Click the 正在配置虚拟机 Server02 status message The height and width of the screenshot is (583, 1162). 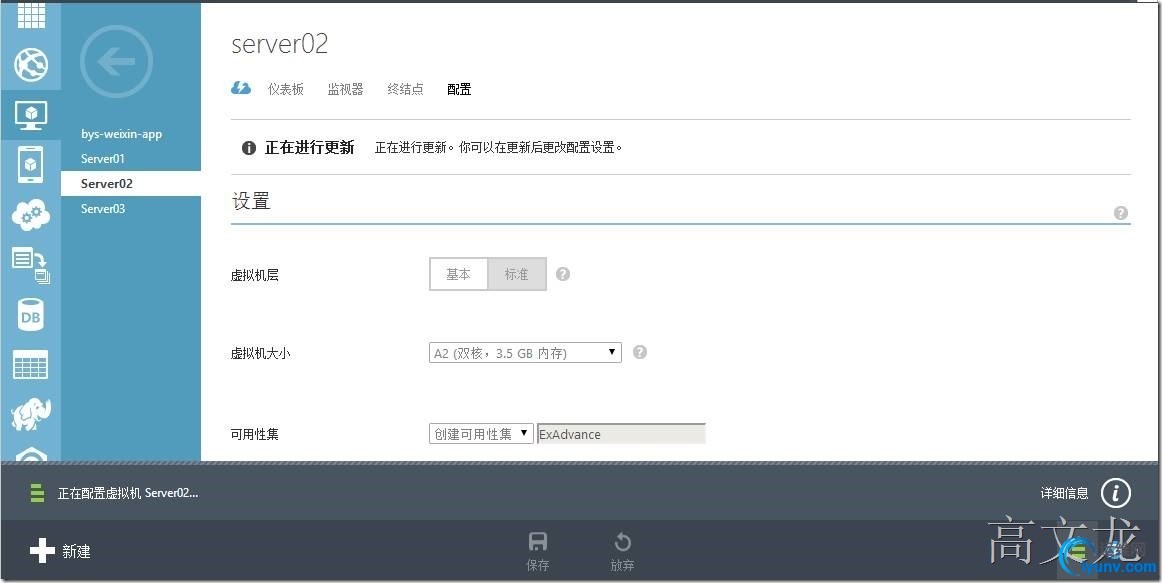[128, 493]
